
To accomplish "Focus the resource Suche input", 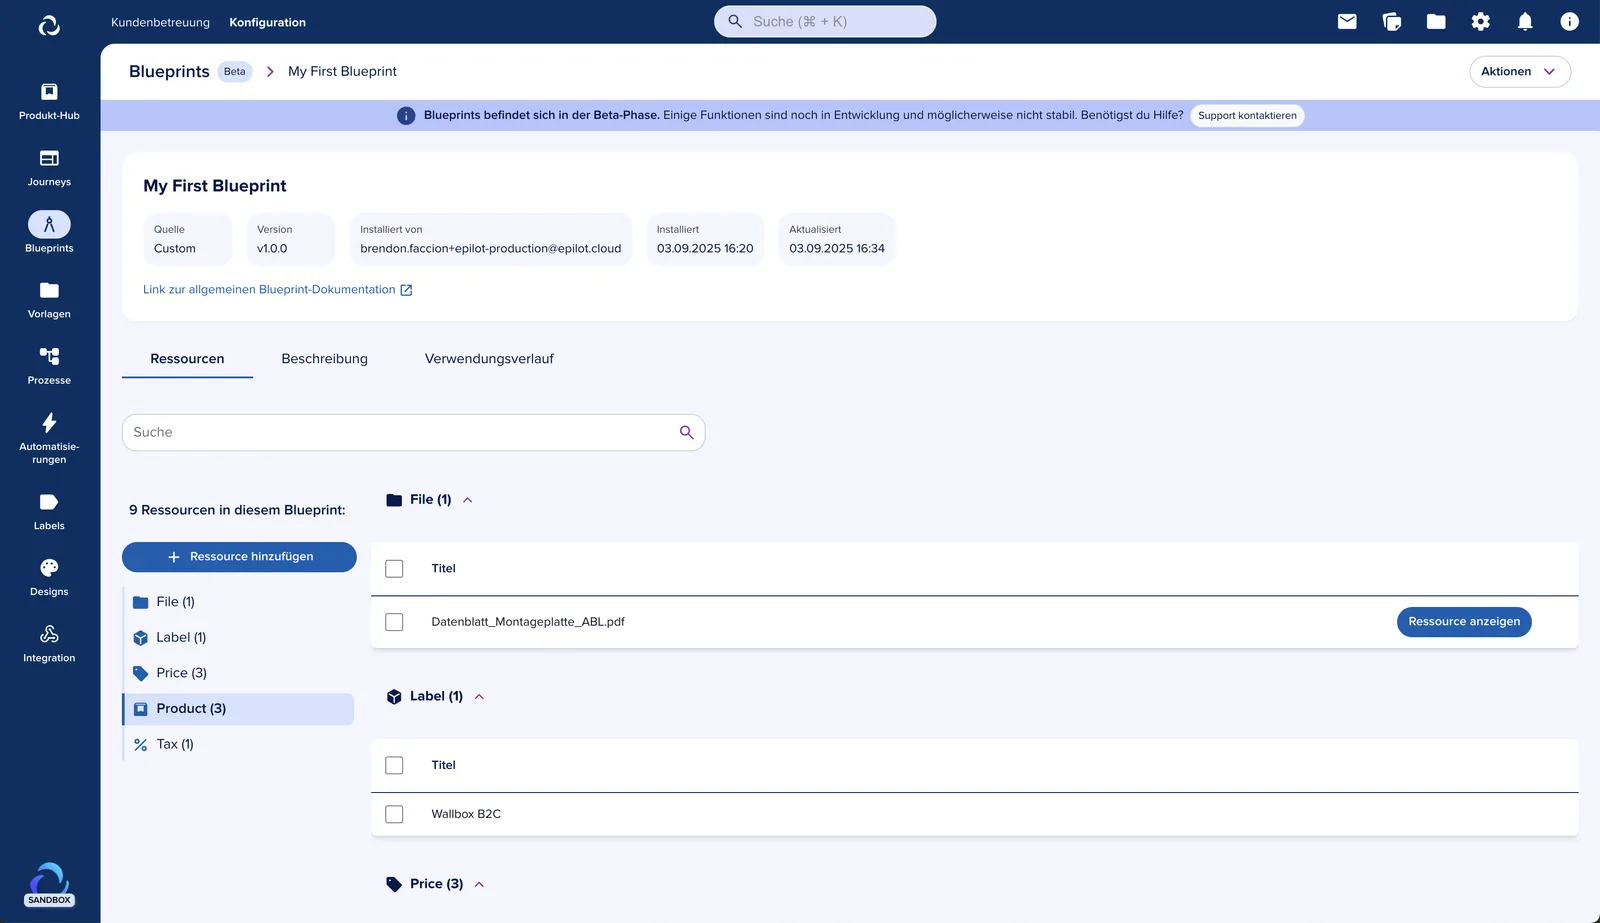I will click(x=413, y=432).
